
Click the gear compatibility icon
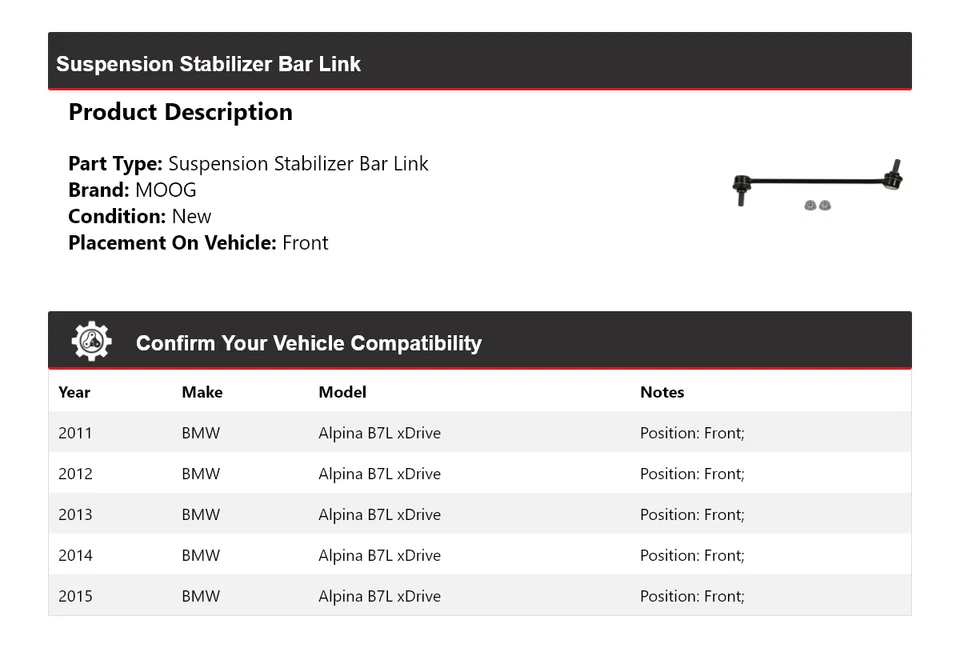pyautogui.click(x=91, y=342)
